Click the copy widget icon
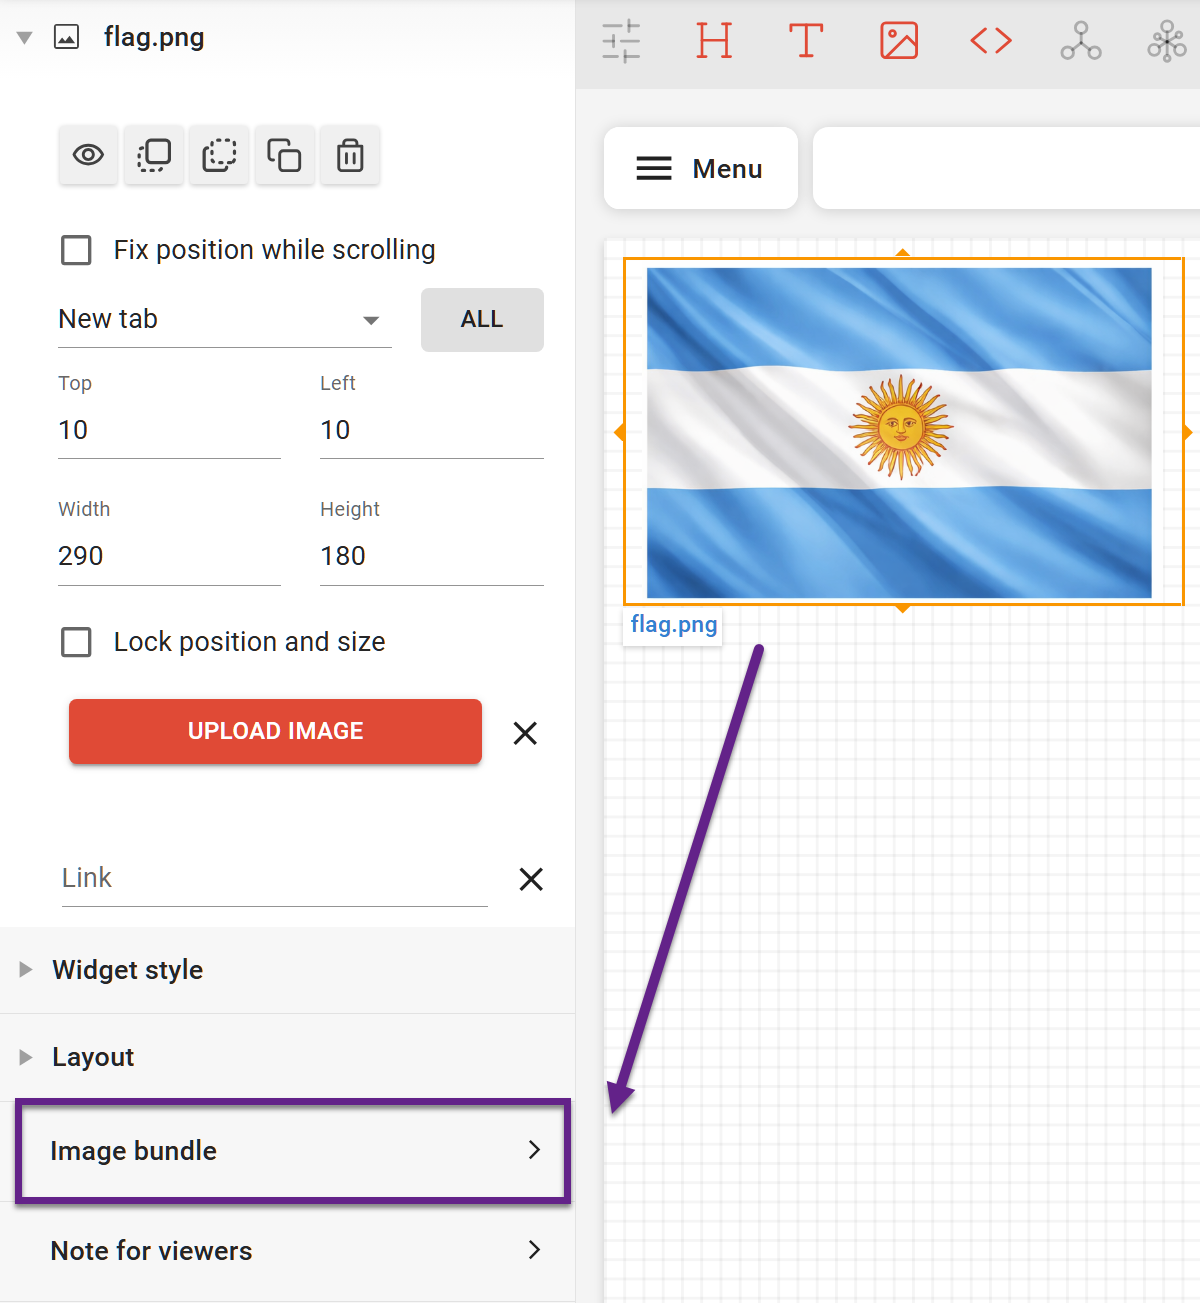 point(284,156)
